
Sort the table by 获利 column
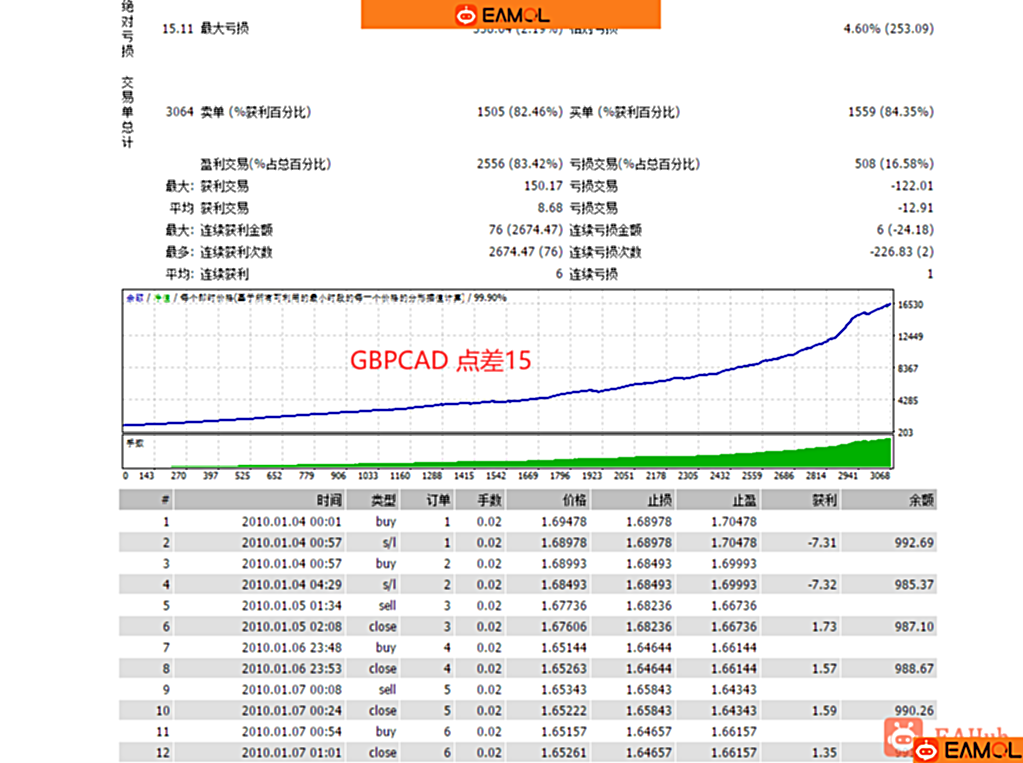pyautogui.click(x=823, y=500)
